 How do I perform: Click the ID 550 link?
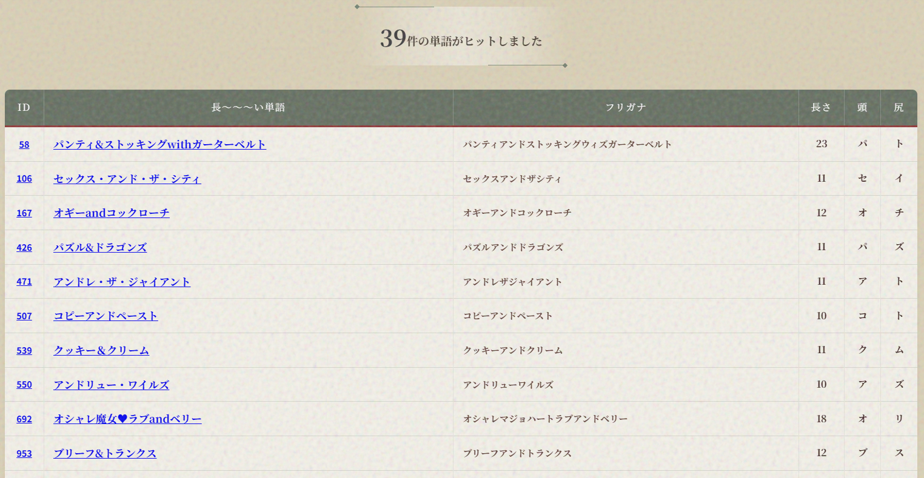click(24, 385)
